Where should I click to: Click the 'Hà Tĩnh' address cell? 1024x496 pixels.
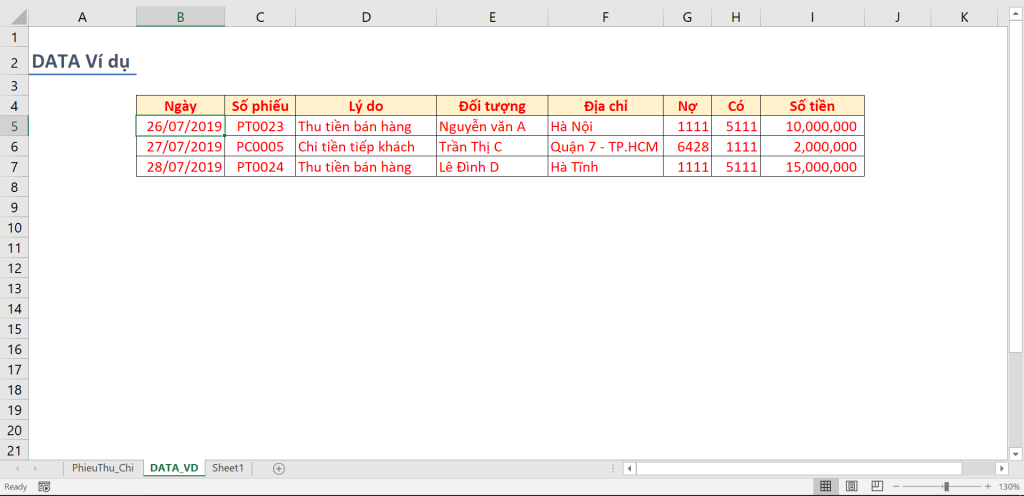click(605, 166)
